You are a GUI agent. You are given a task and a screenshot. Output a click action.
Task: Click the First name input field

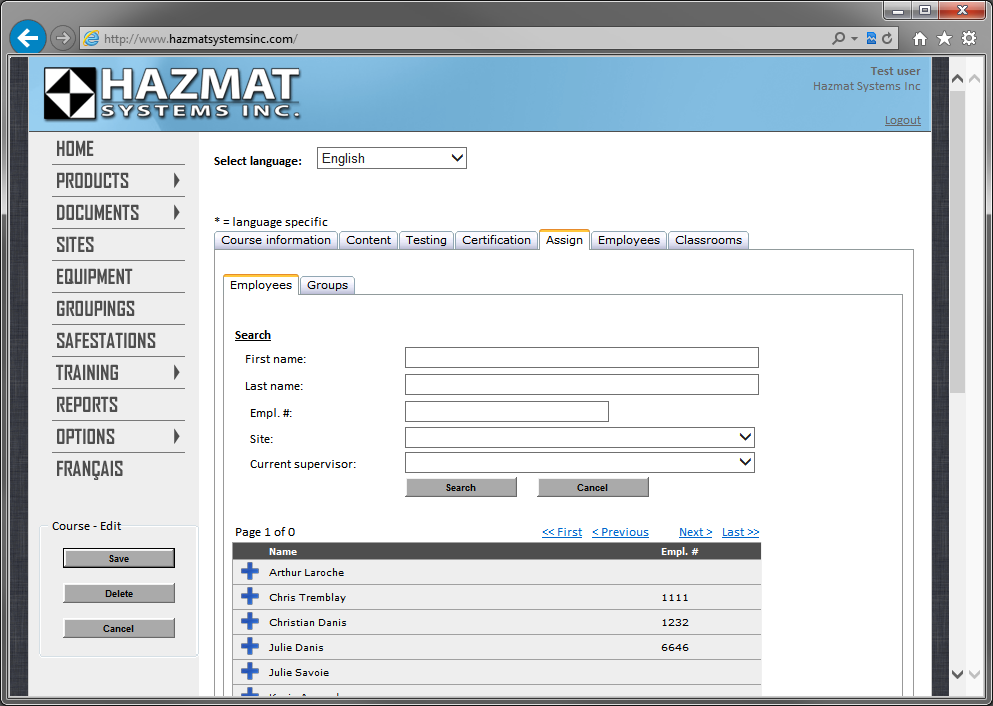point(581,358)
